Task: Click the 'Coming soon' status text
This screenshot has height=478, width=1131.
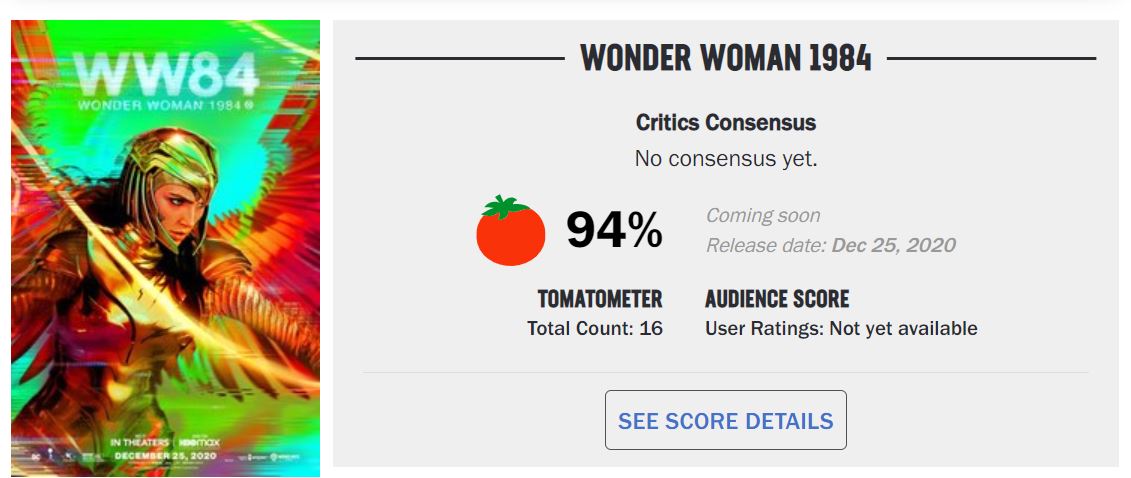Action: point(762,215)
